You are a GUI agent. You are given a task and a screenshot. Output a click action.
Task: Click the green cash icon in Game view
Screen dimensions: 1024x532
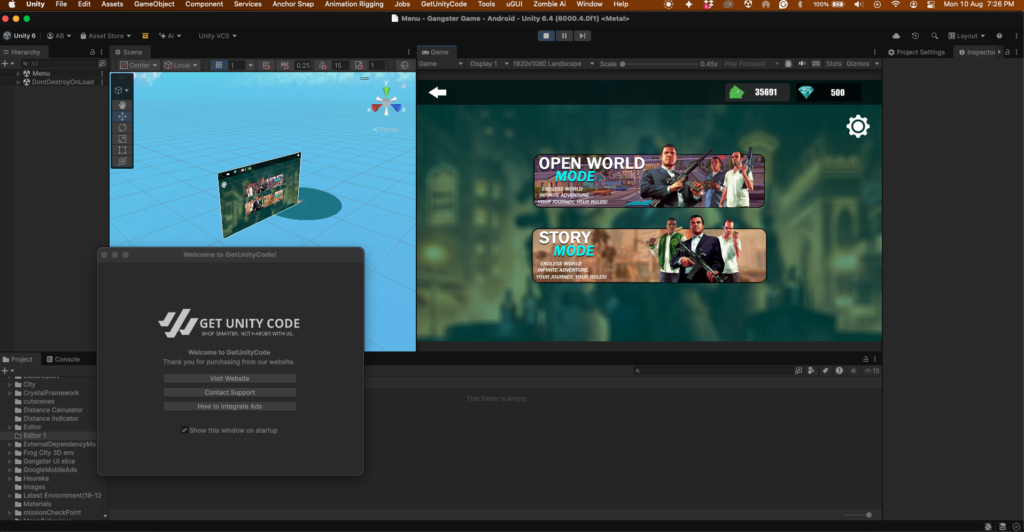(737, 92)
